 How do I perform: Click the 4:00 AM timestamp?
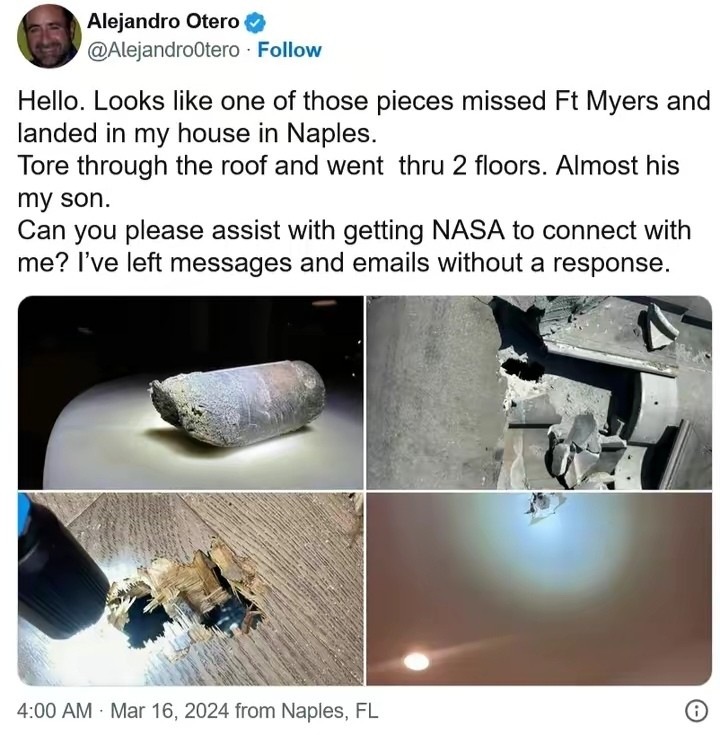pyautogui.click(x=54, y=712)
